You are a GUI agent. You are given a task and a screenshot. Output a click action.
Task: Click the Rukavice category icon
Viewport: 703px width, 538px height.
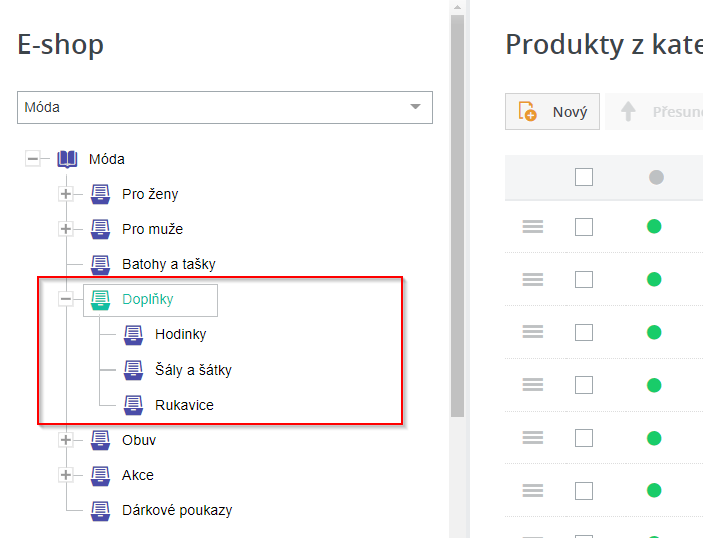click(133, 405)
